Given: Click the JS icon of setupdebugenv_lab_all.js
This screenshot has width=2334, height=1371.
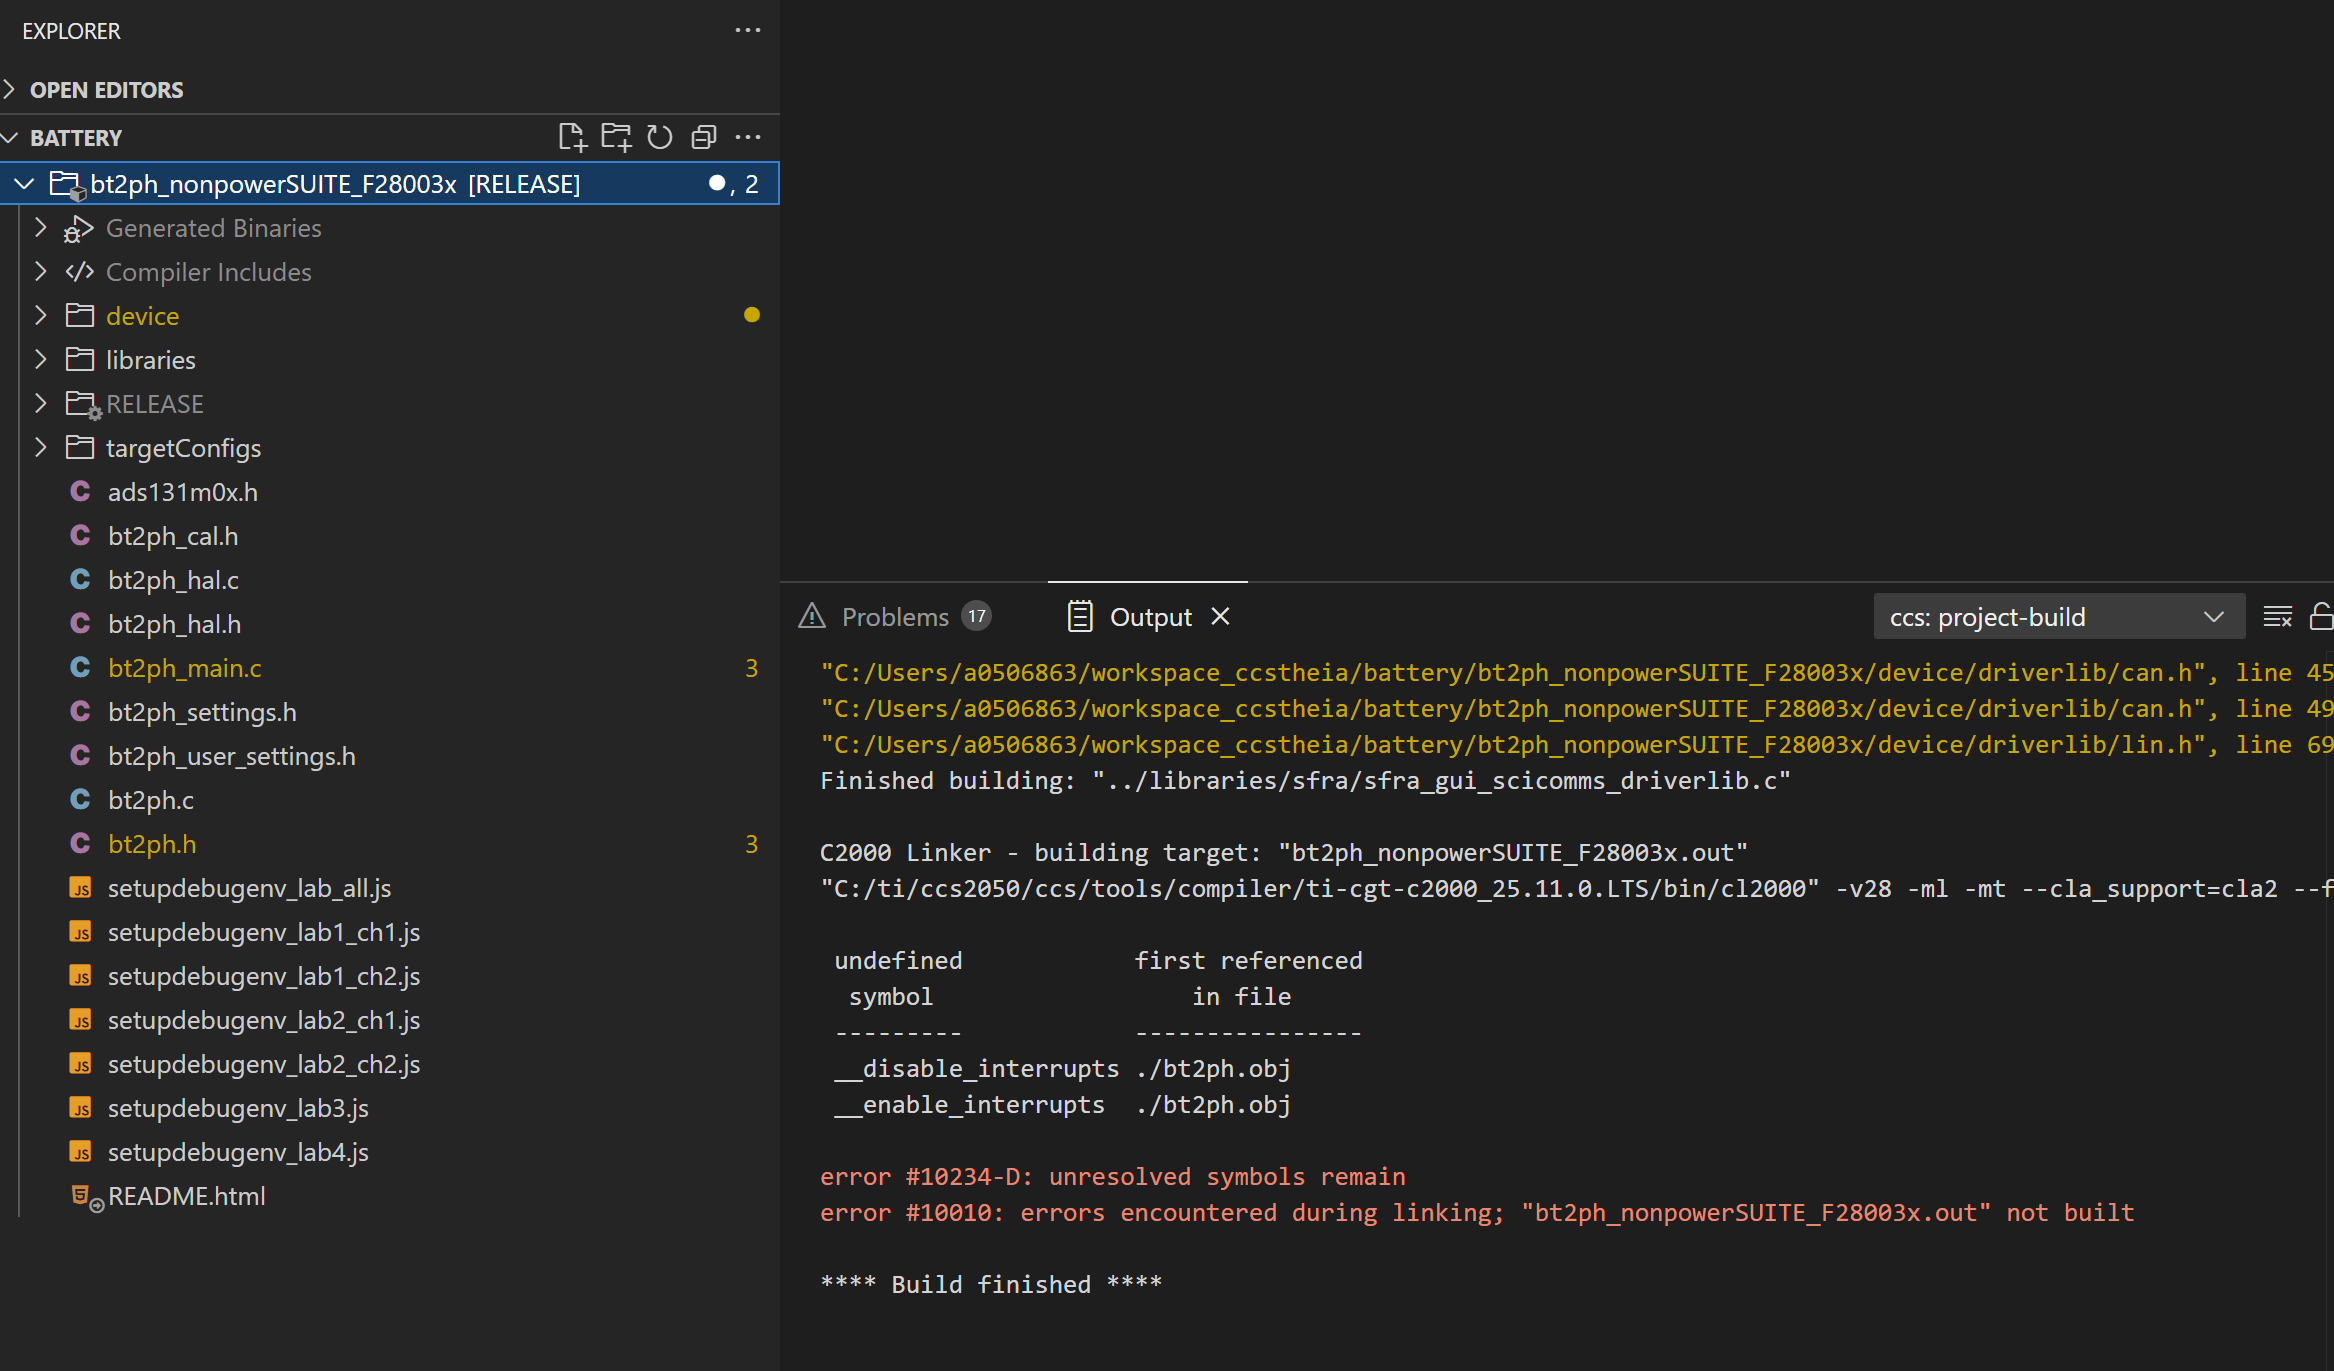Looking at the screenshot, I should click(x=80, y=888).
